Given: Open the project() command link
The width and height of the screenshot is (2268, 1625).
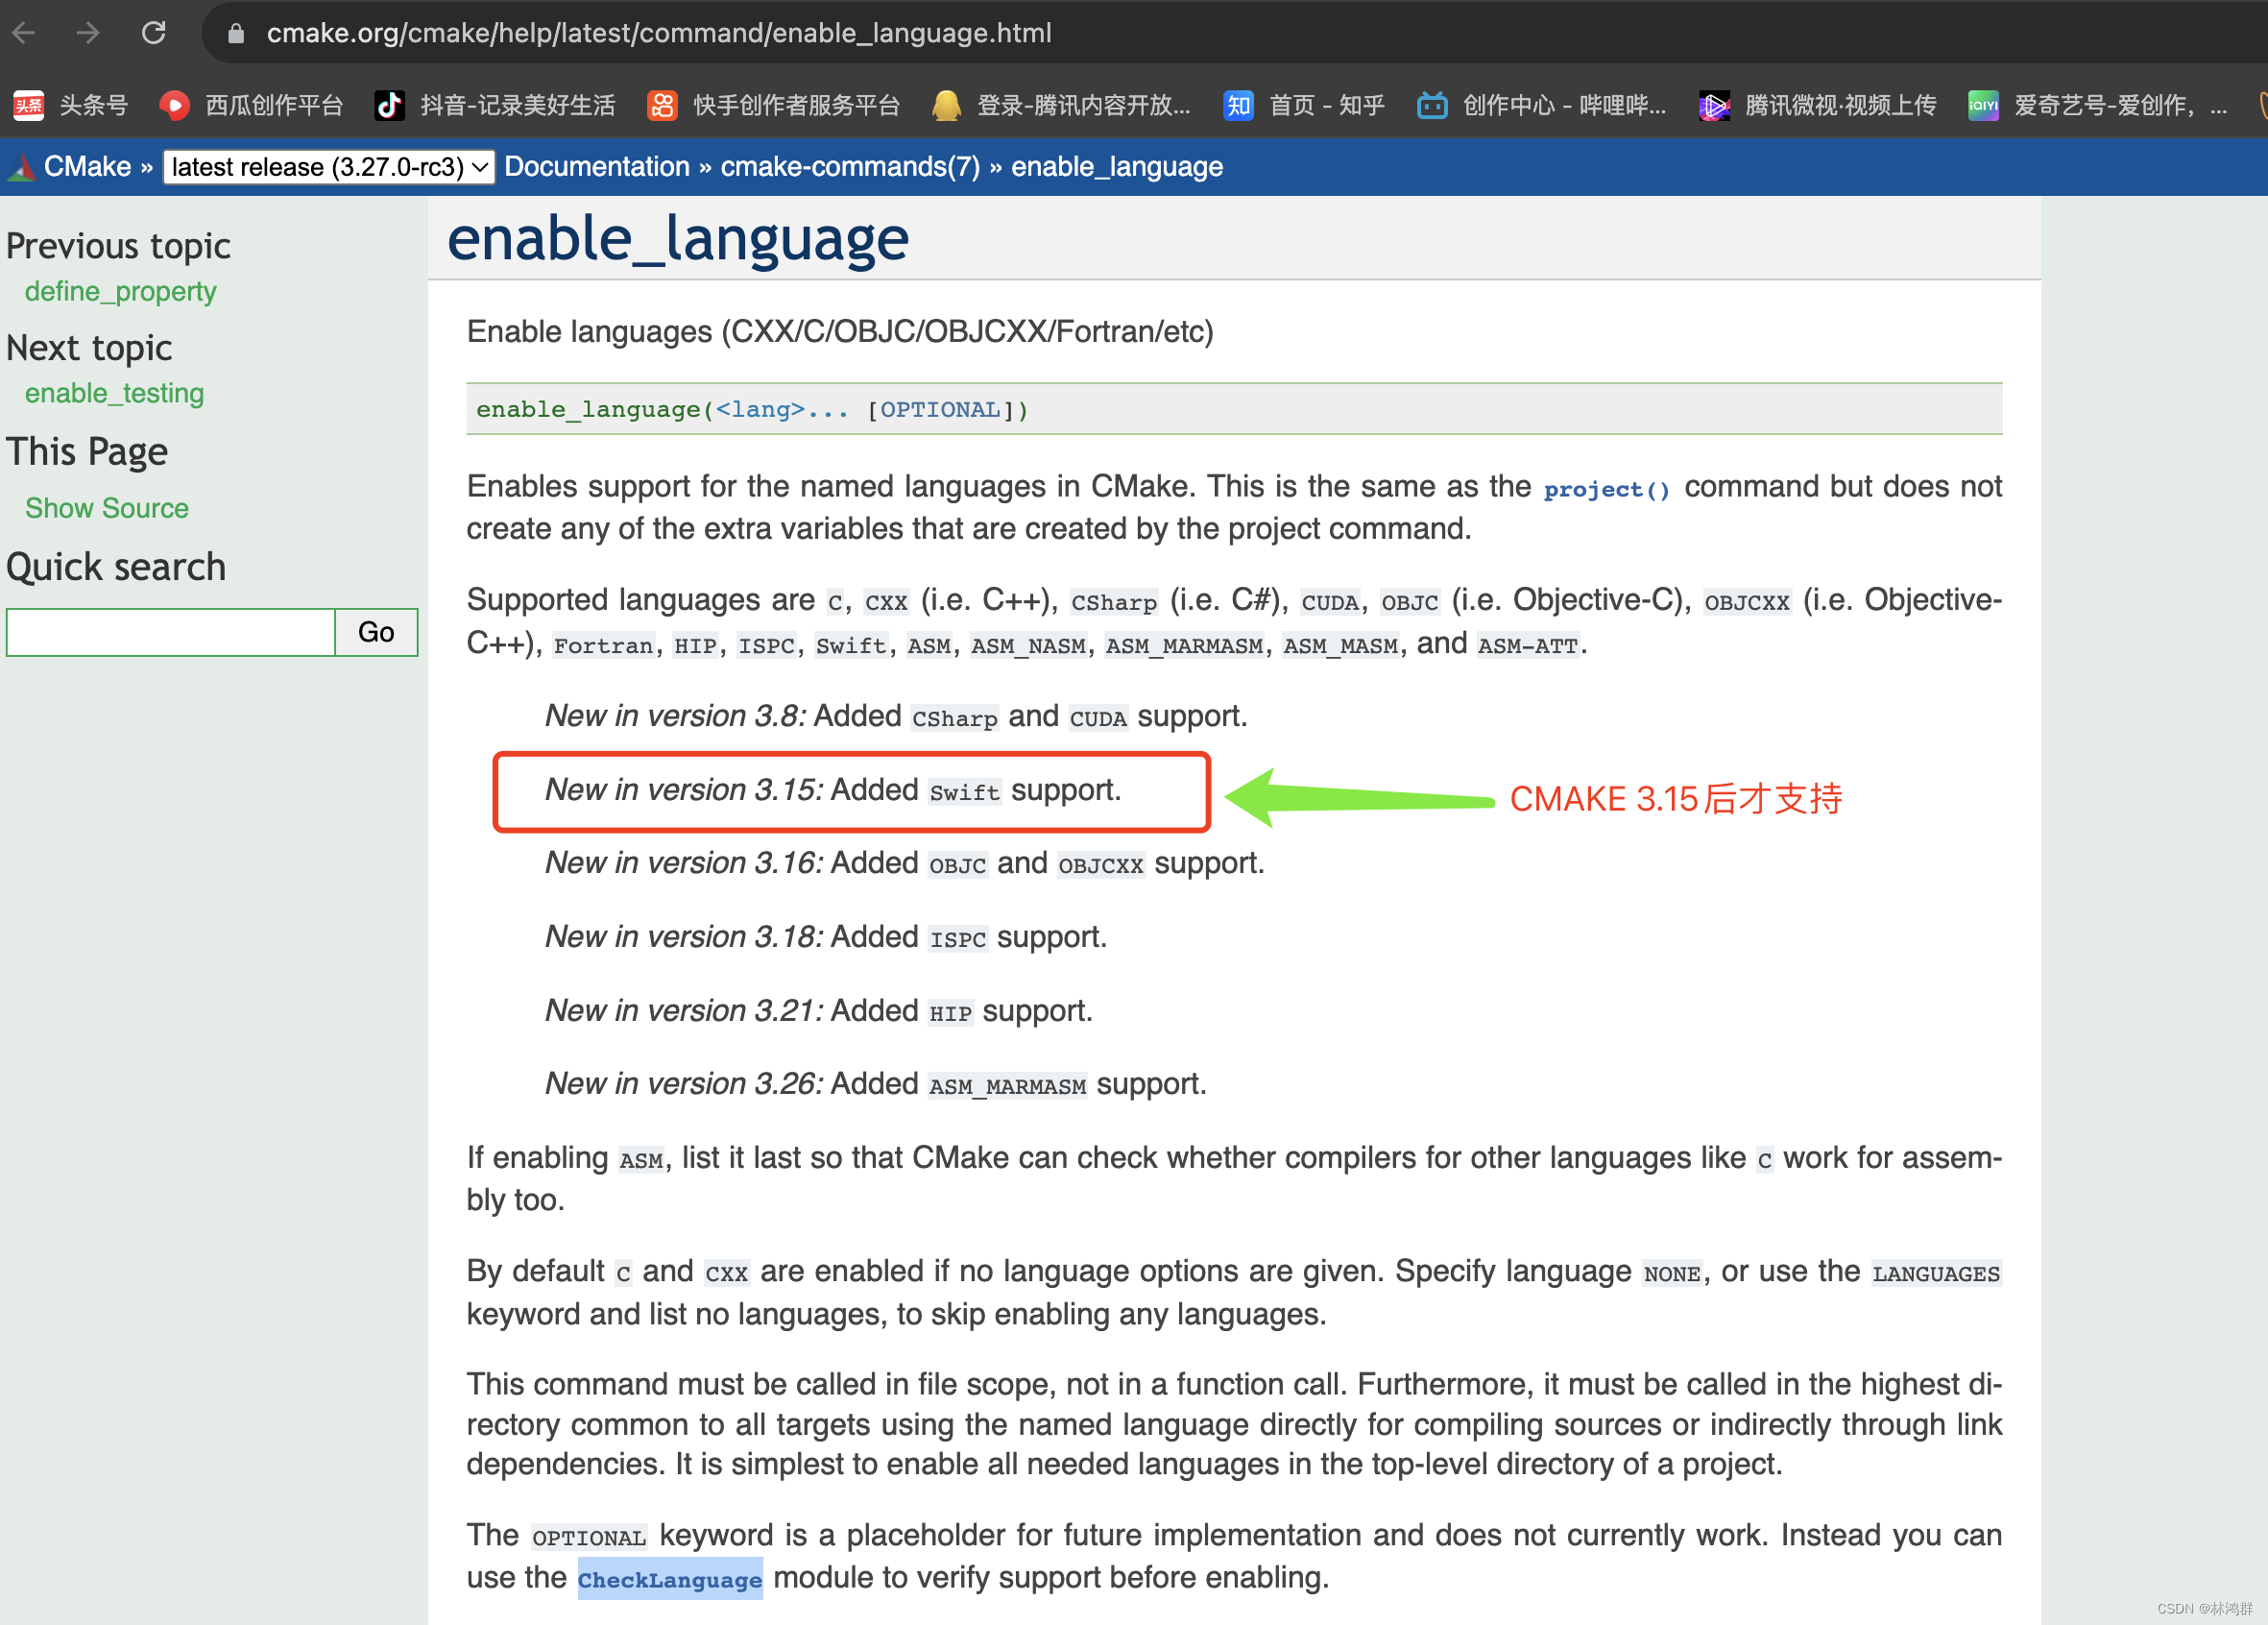Looking at the screenshot, I should coord(1606,489).
